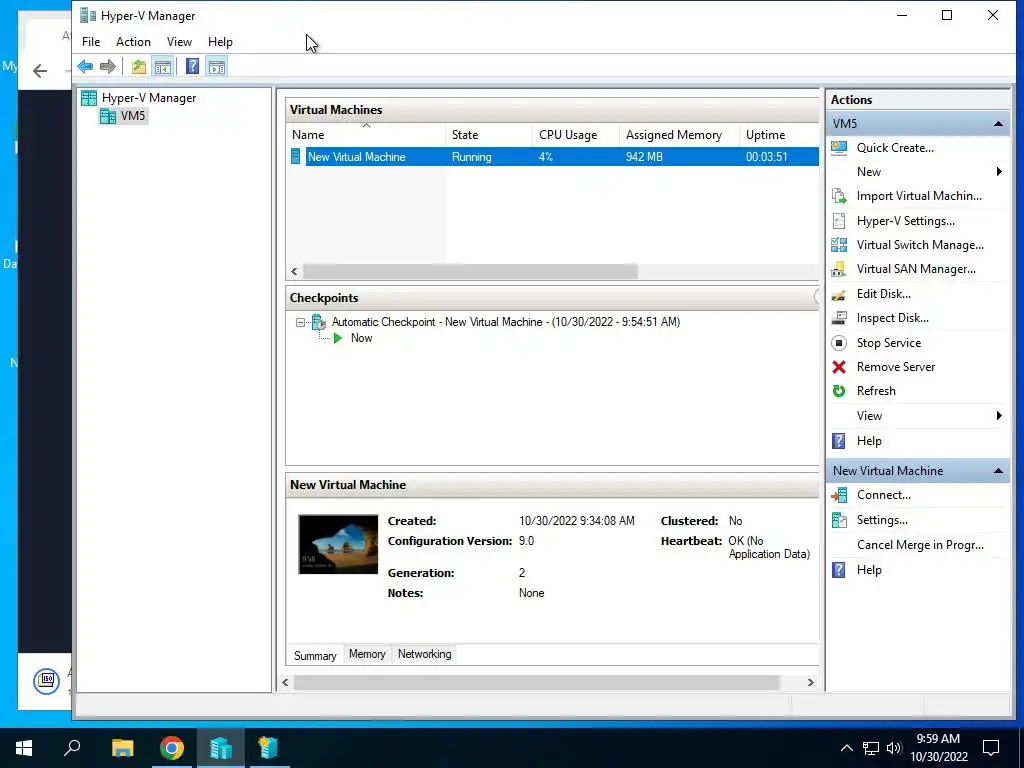1024x768 pixels.
Task: Open File Explorer from the taskbar
Action: pyautogui.click(x=122, y=748)
